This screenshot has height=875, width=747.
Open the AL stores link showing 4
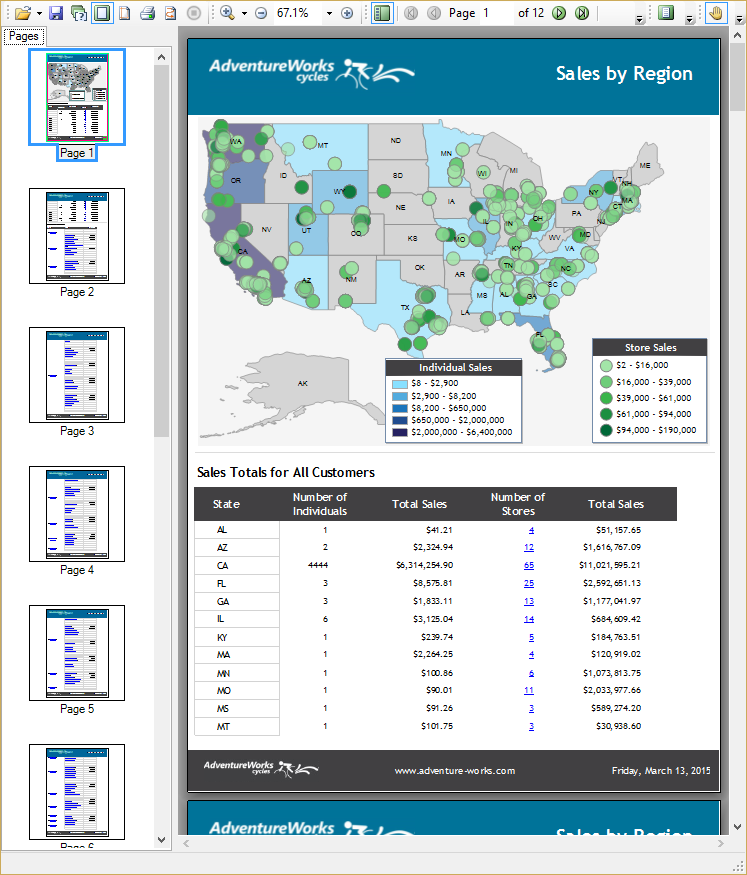531,530
